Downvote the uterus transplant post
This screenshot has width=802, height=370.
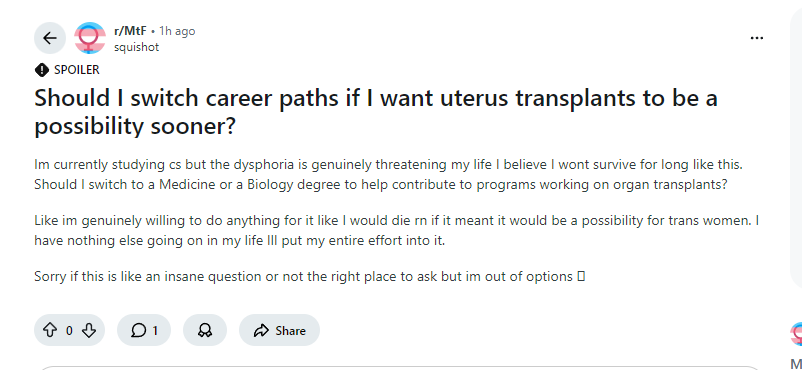[x=89, y=330]
